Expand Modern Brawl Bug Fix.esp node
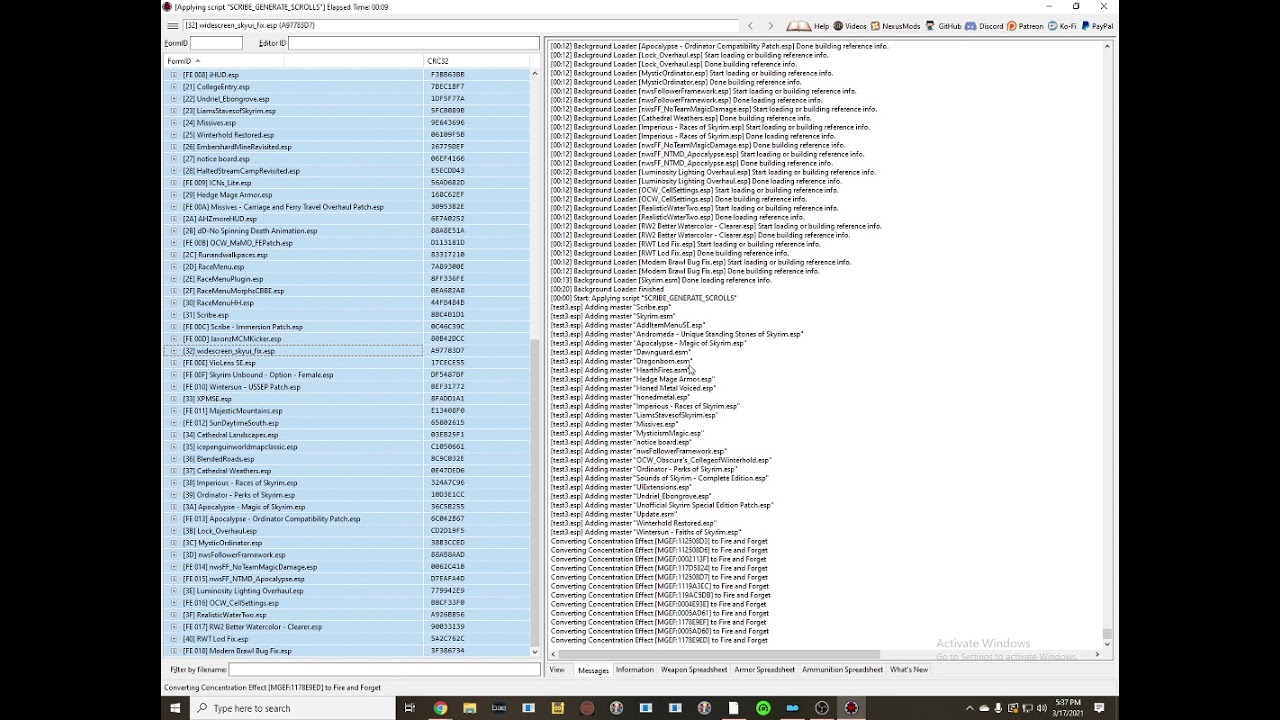This screenshot has width=1280, height=720. click(173, 651)
